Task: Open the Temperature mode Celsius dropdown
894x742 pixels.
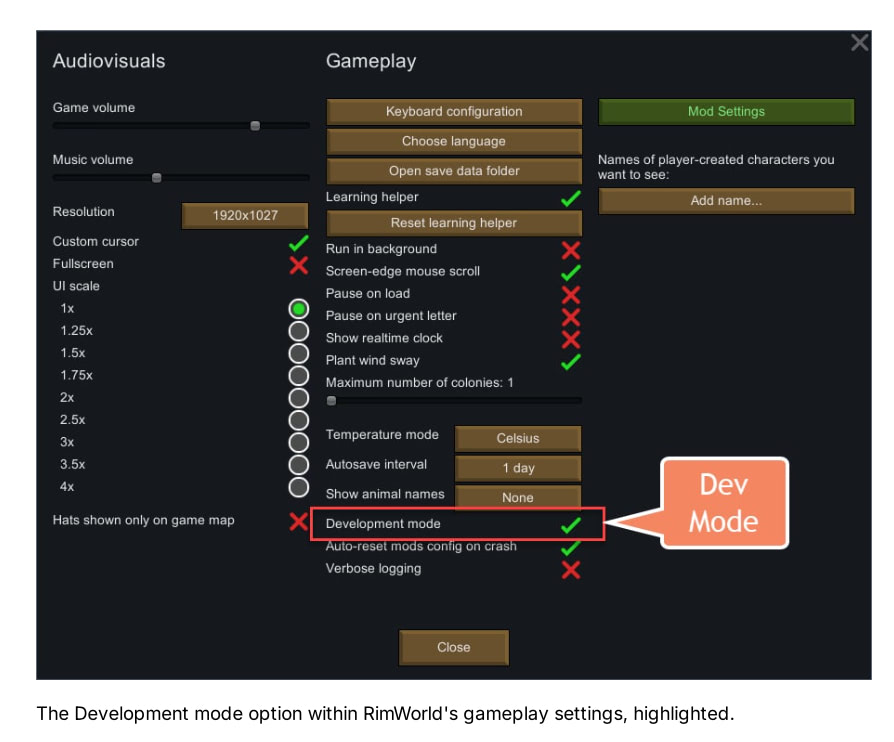Action: tap(518, 438)
